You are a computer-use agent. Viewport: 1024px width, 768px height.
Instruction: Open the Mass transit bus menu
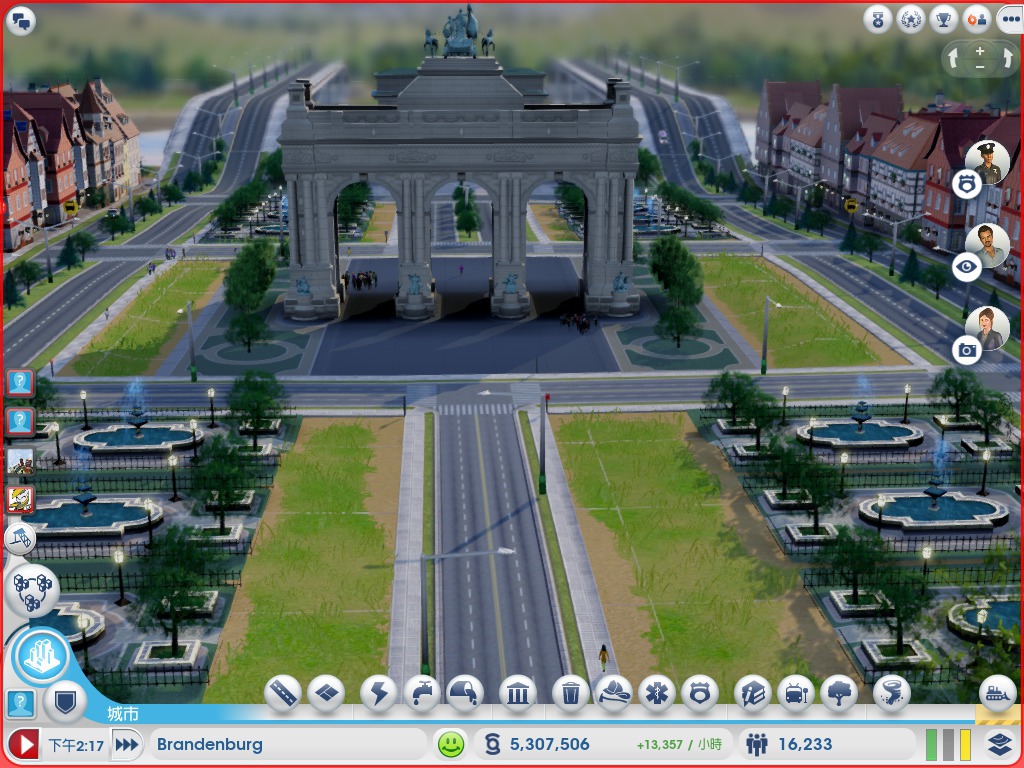coord(796,694)
